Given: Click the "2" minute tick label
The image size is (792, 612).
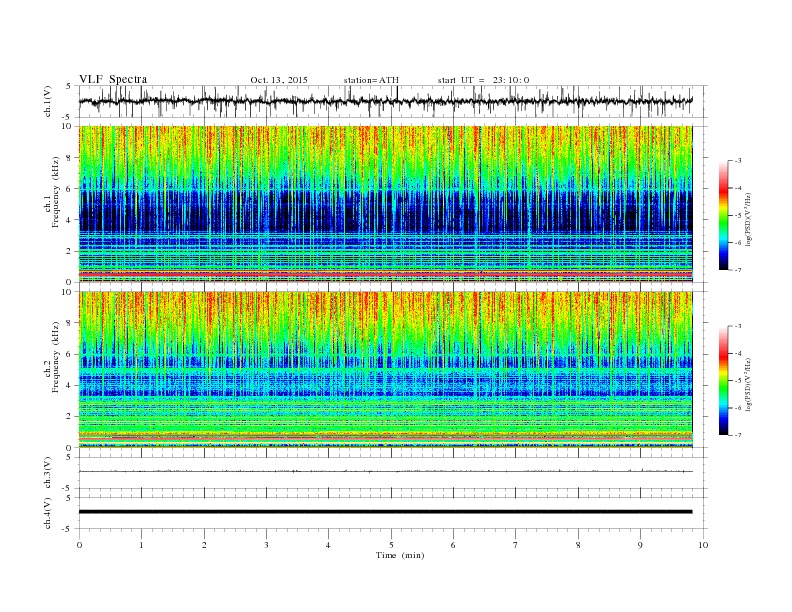Looking at the screenshot, I should (x=204, y=545).
